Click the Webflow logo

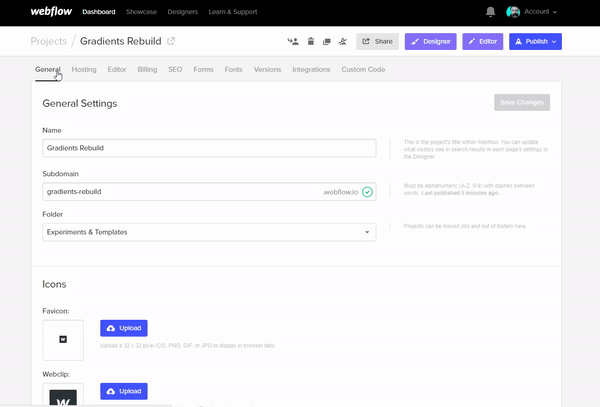(x=51, y=11)
